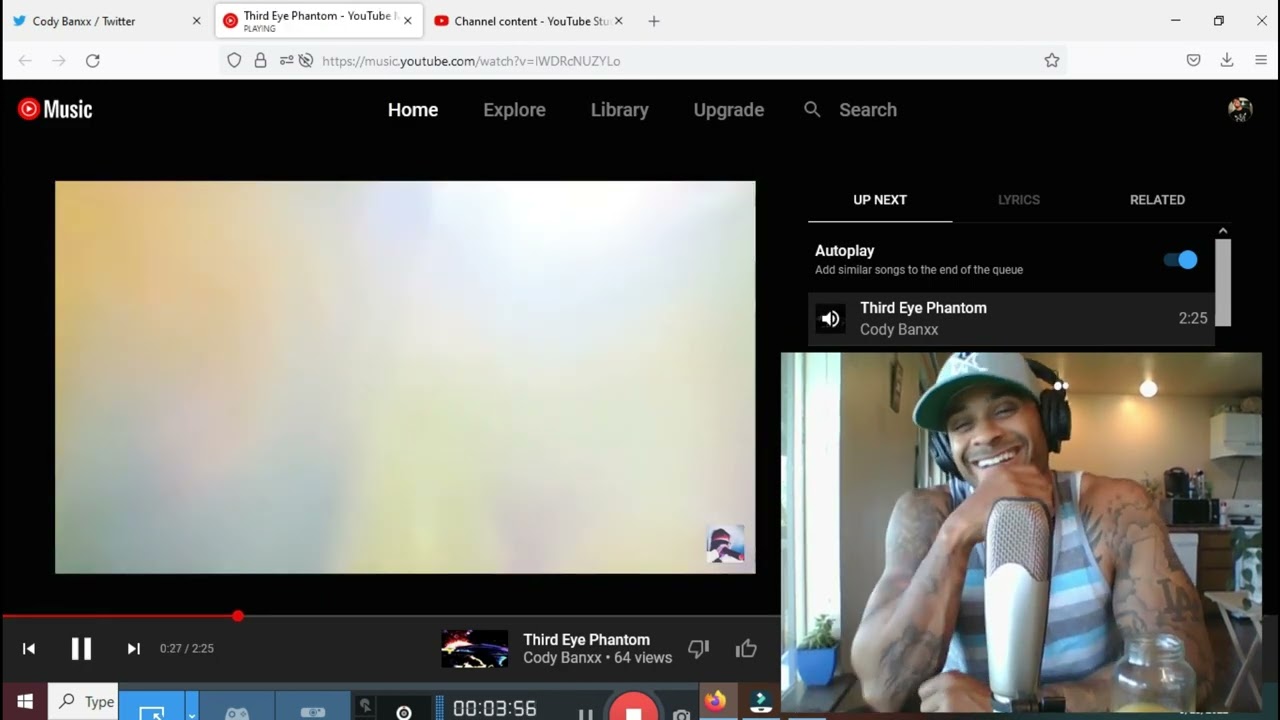Open the UP NEXT tab
The height and width of the screenshot is (720, 1280).
tap(880, 200)
